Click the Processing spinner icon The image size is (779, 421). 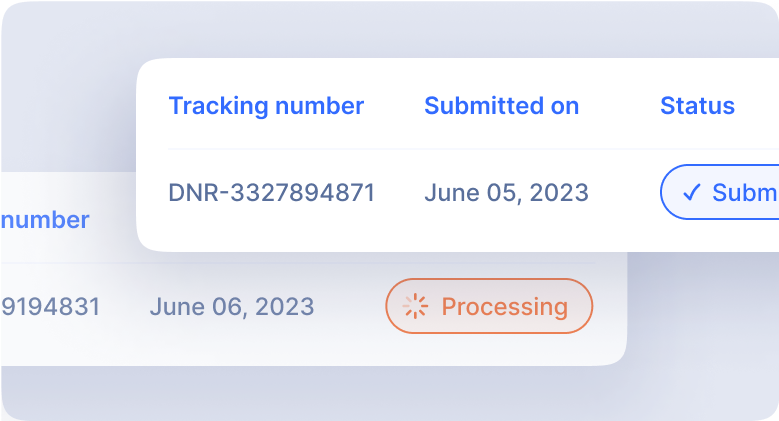(x=415, y=306)
